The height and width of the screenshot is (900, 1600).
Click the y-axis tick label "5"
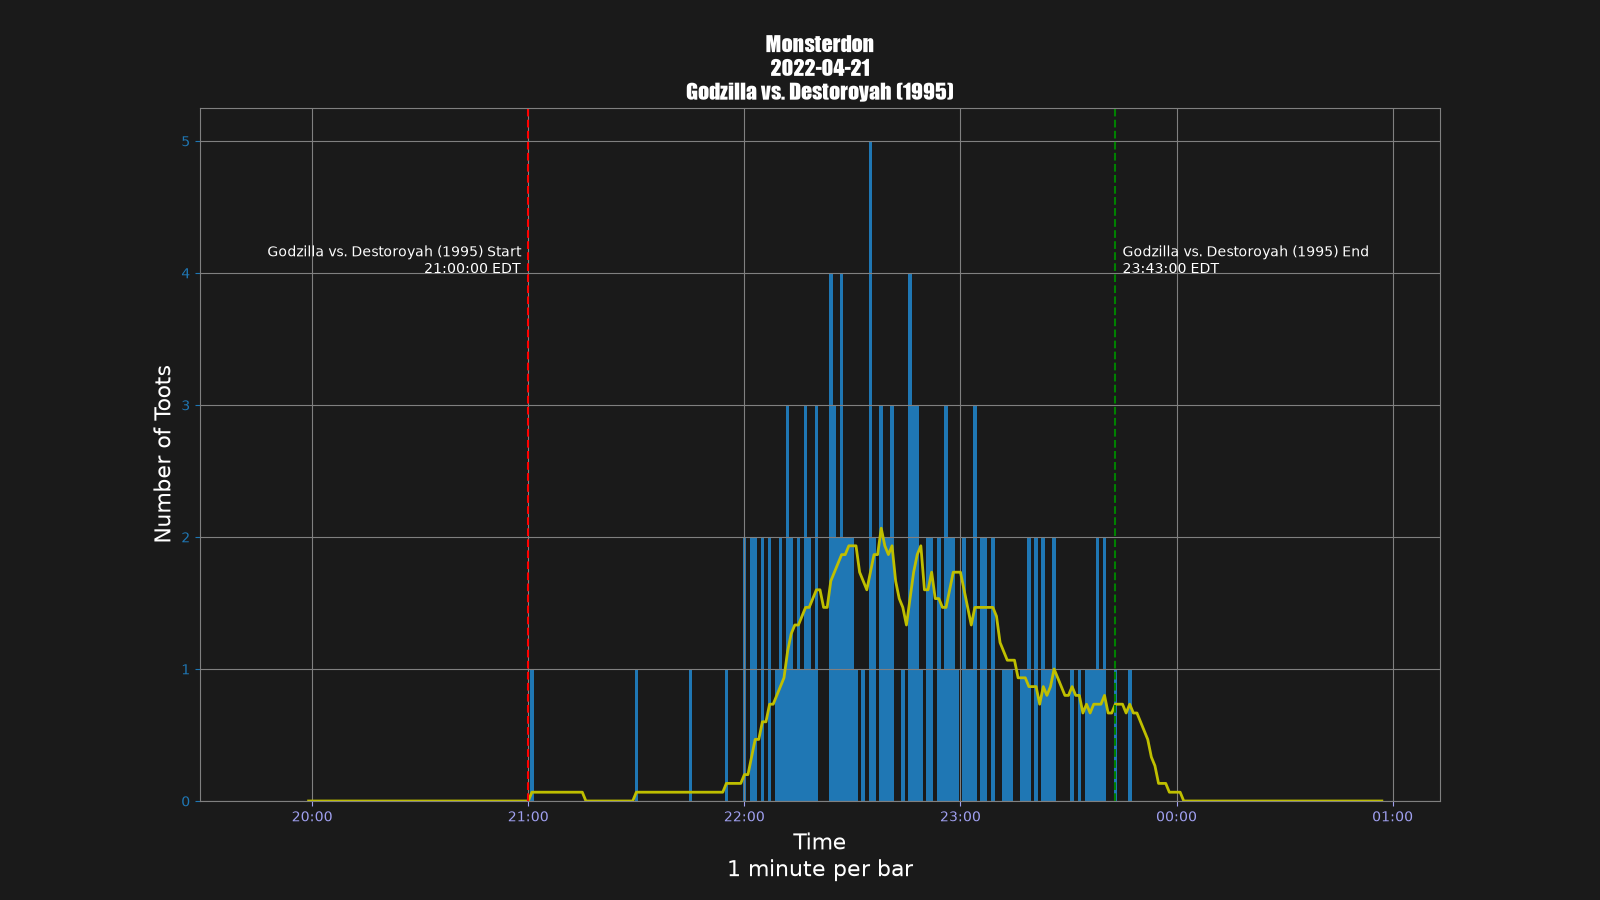(x=185, y=142)
